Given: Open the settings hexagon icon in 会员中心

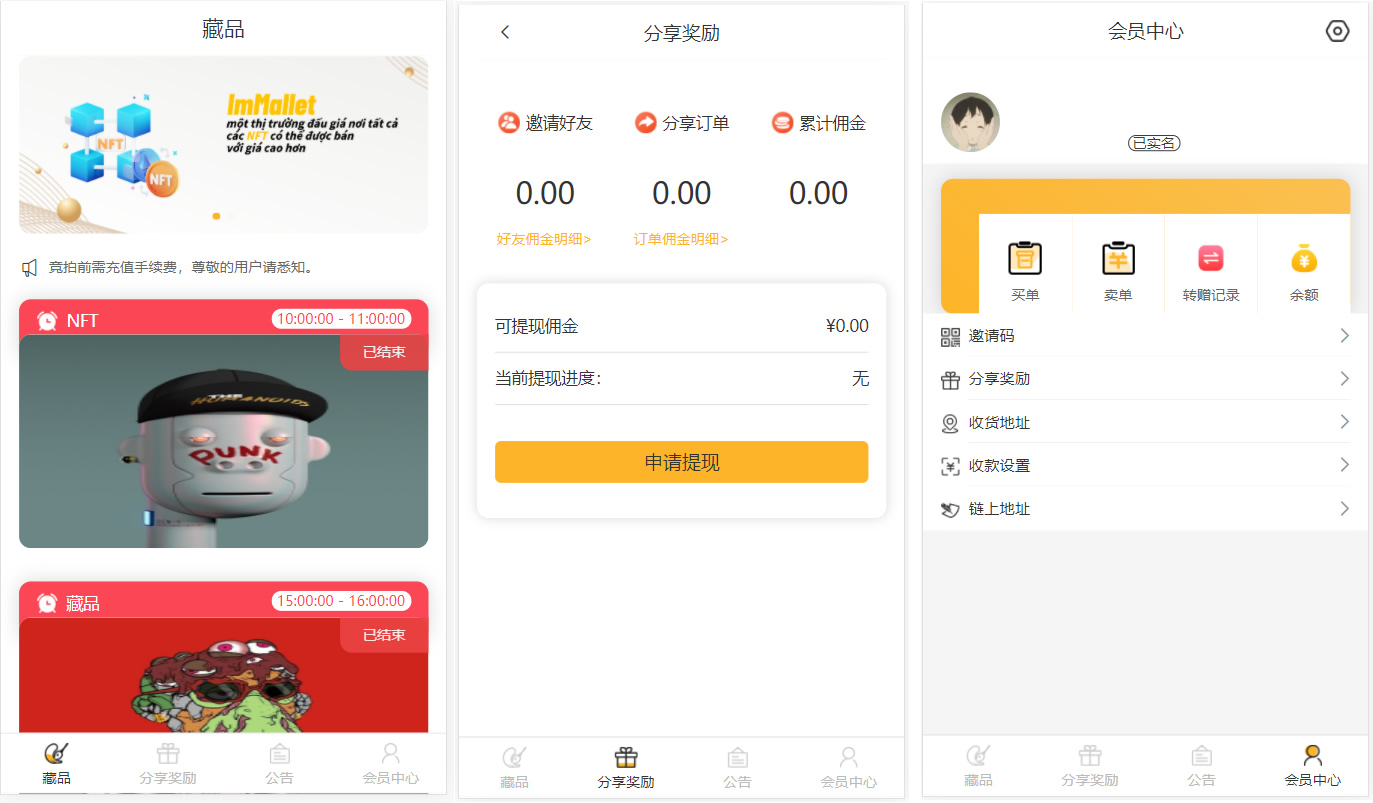Looking at the screenshot, I should point(1337,31).
